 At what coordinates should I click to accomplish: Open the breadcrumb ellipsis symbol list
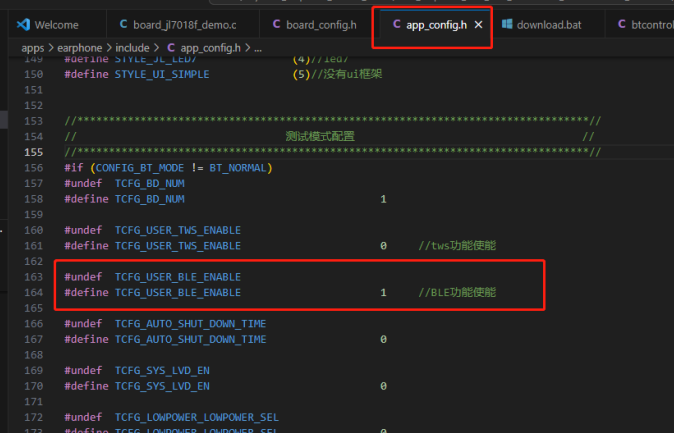point(258,49)
